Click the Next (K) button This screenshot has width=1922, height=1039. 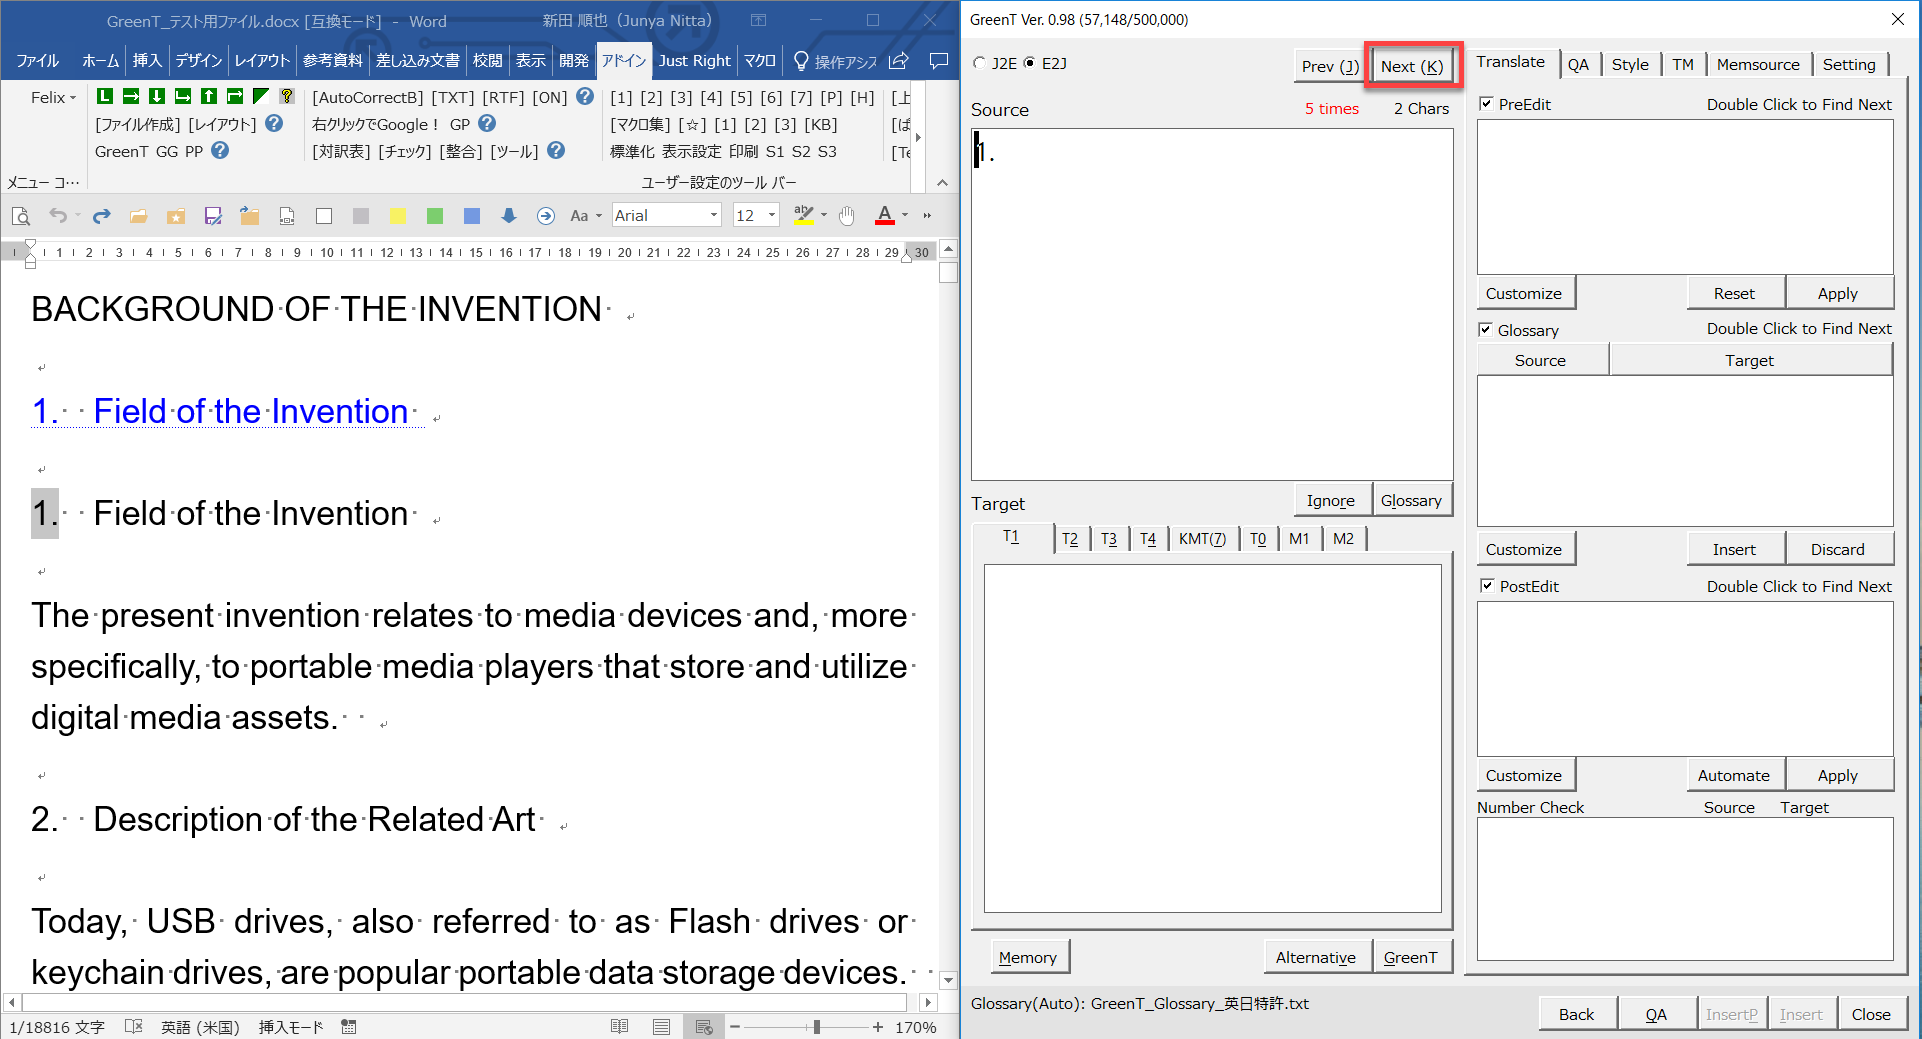1412,66
